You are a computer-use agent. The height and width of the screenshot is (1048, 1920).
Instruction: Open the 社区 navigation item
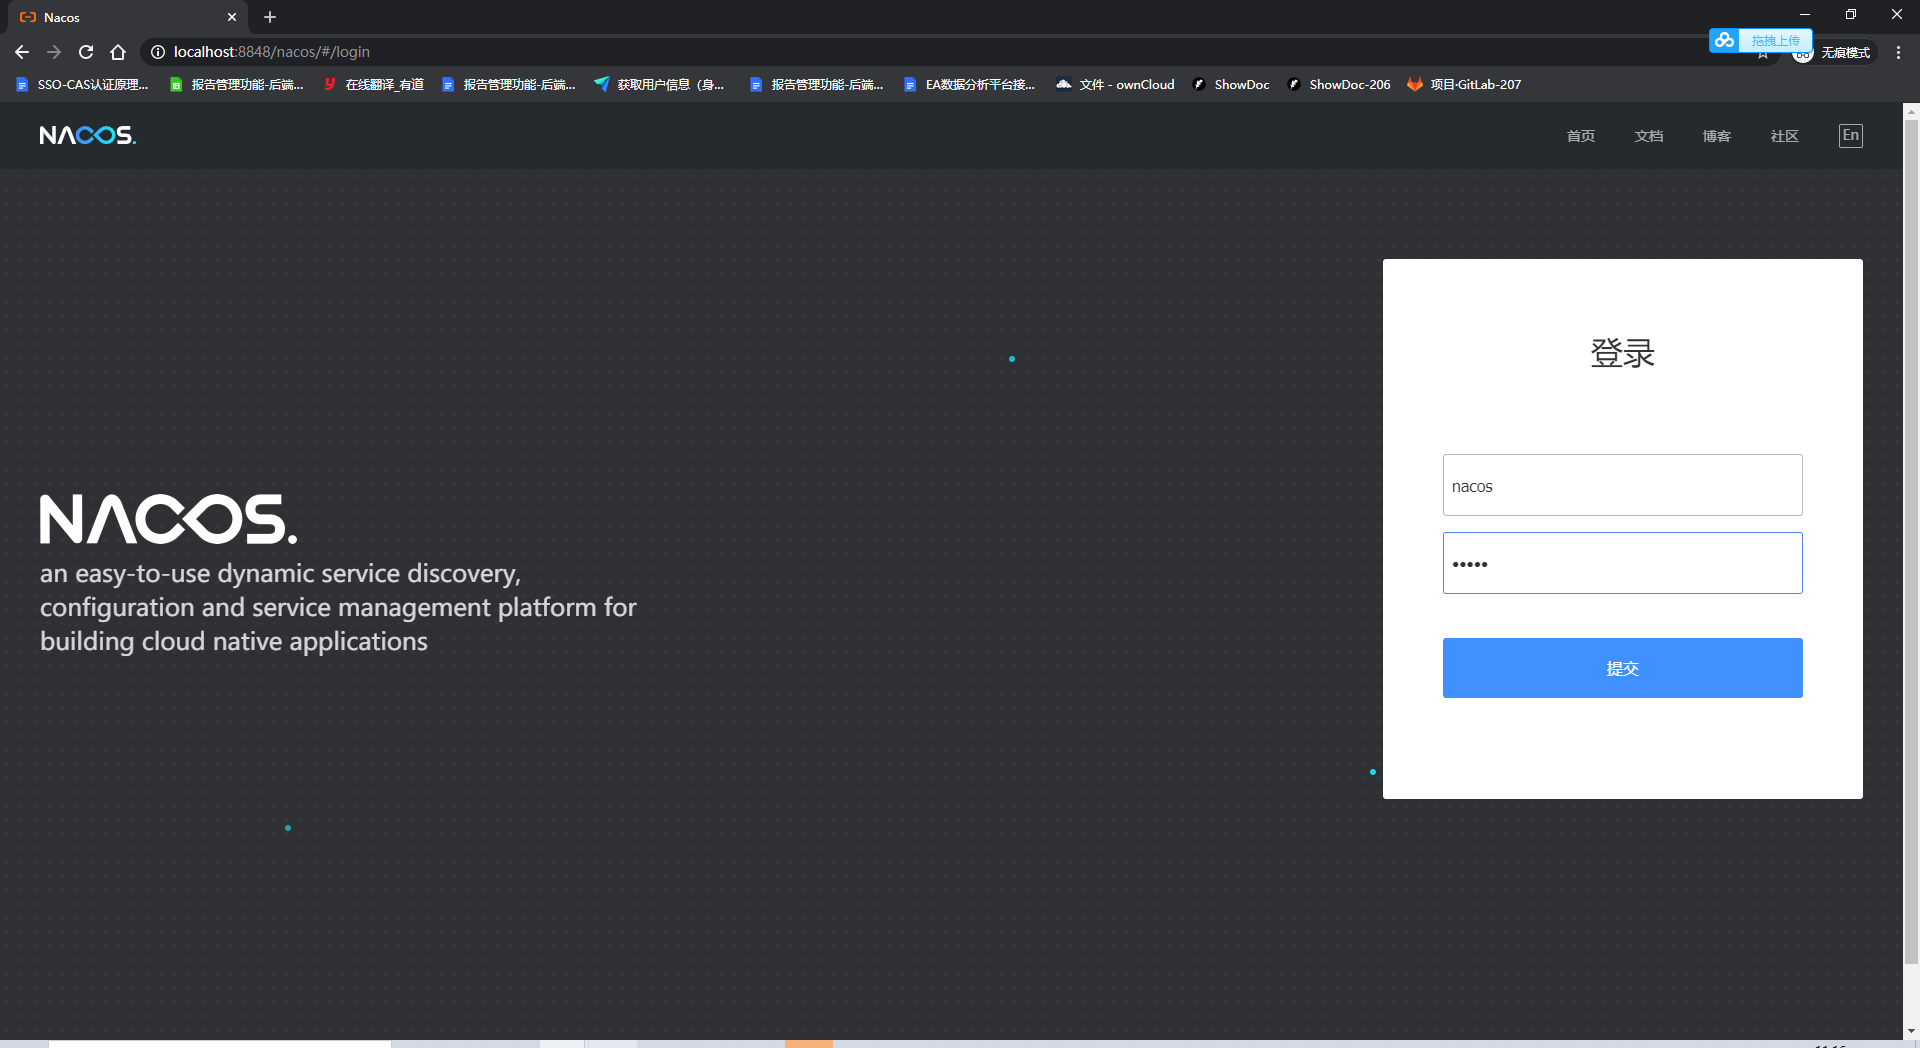tap(1785, 136)
